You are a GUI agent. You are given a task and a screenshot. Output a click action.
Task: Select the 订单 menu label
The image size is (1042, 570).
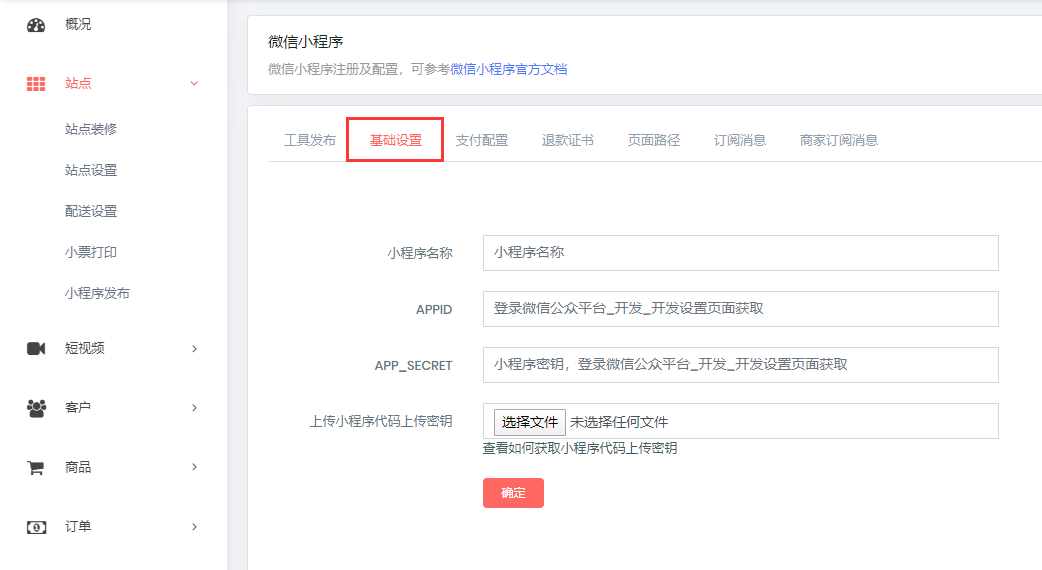(78, 527)
